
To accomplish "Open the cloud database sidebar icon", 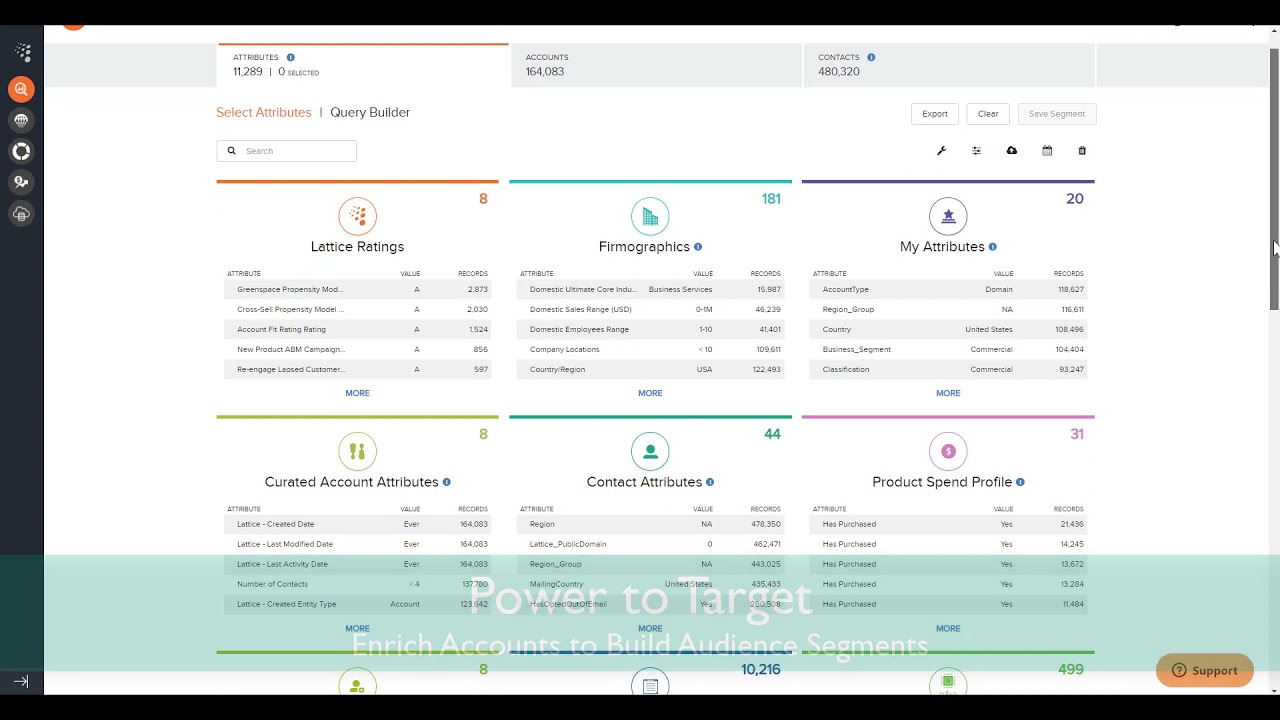I will [21, 213].
